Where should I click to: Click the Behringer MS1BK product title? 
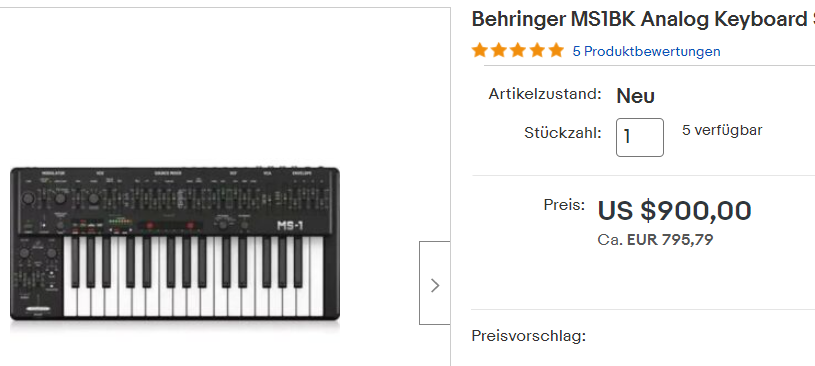click(x=643, y=20)
